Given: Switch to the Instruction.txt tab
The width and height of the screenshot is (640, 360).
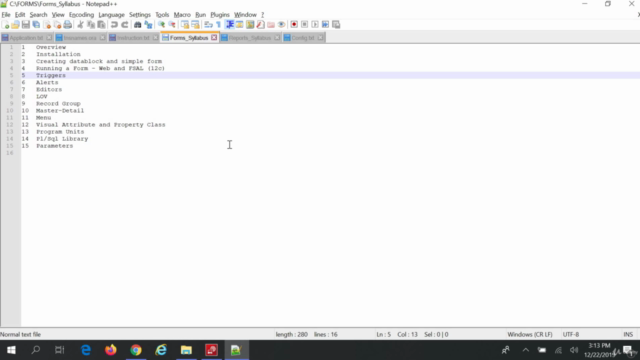Looking at the screenshot, I should click(133, 38).
